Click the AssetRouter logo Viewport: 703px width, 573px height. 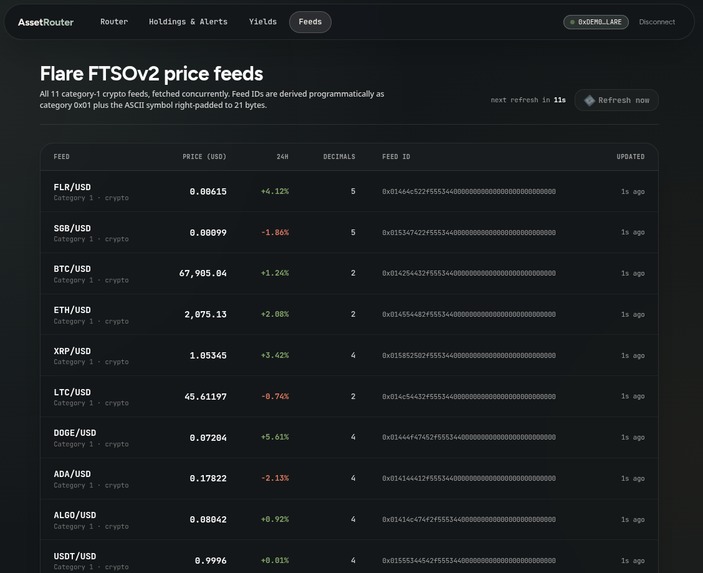46,22
